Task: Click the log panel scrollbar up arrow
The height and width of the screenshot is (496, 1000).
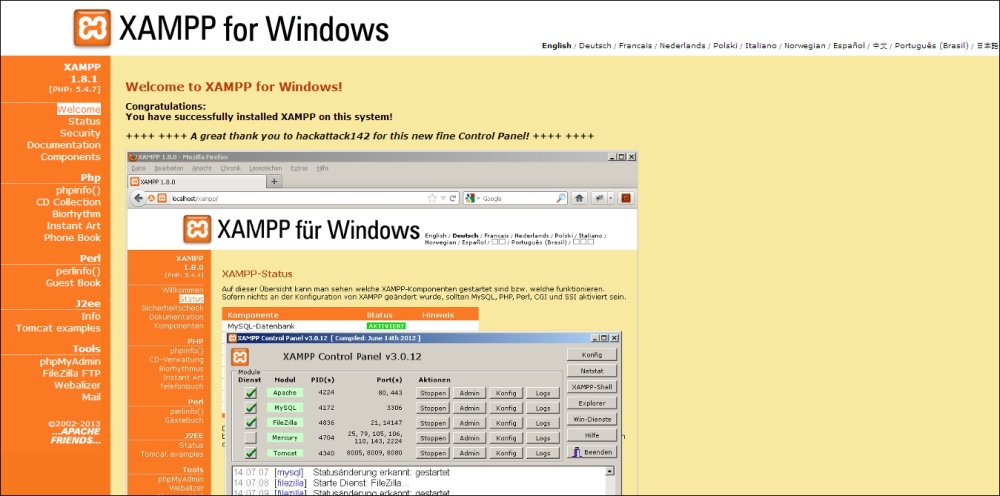Action: [x=612, y=471]
